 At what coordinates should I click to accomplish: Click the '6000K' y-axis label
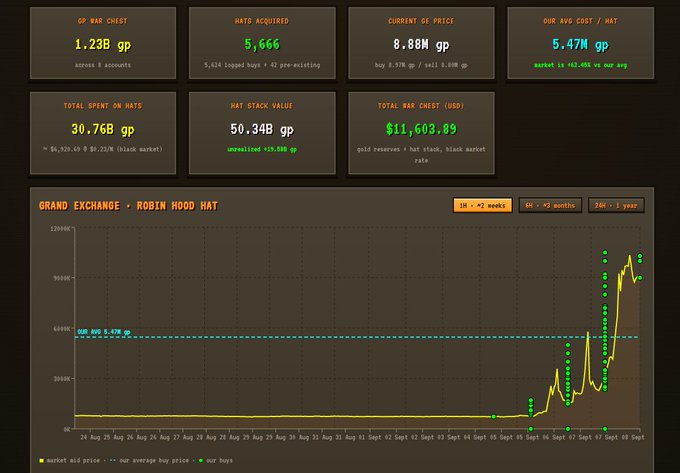coord(62,329)
